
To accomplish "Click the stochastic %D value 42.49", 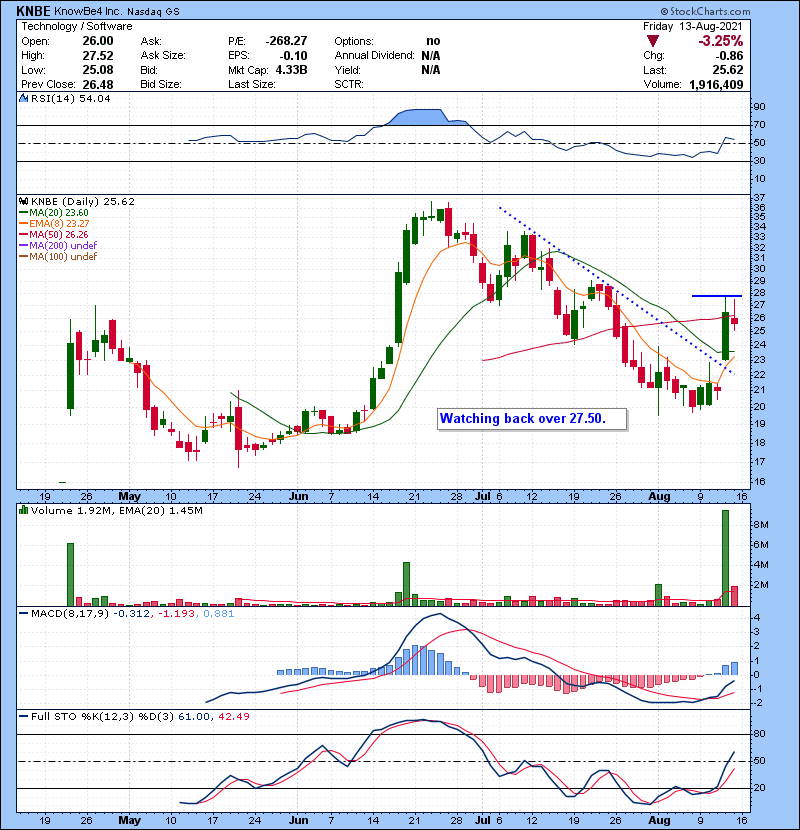I will coord(233,717).
